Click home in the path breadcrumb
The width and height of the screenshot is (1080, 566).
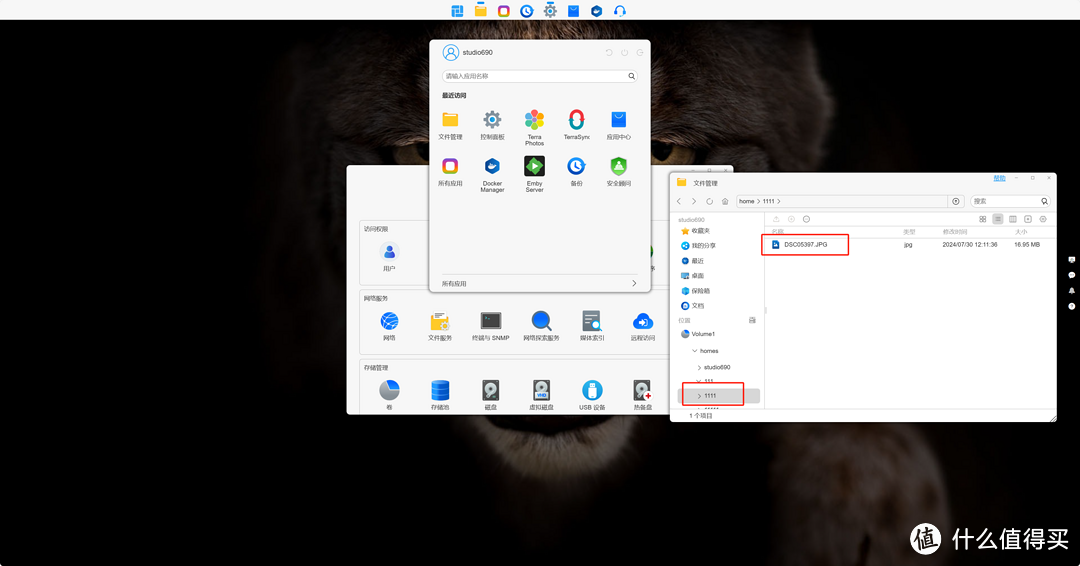(746, 201)
